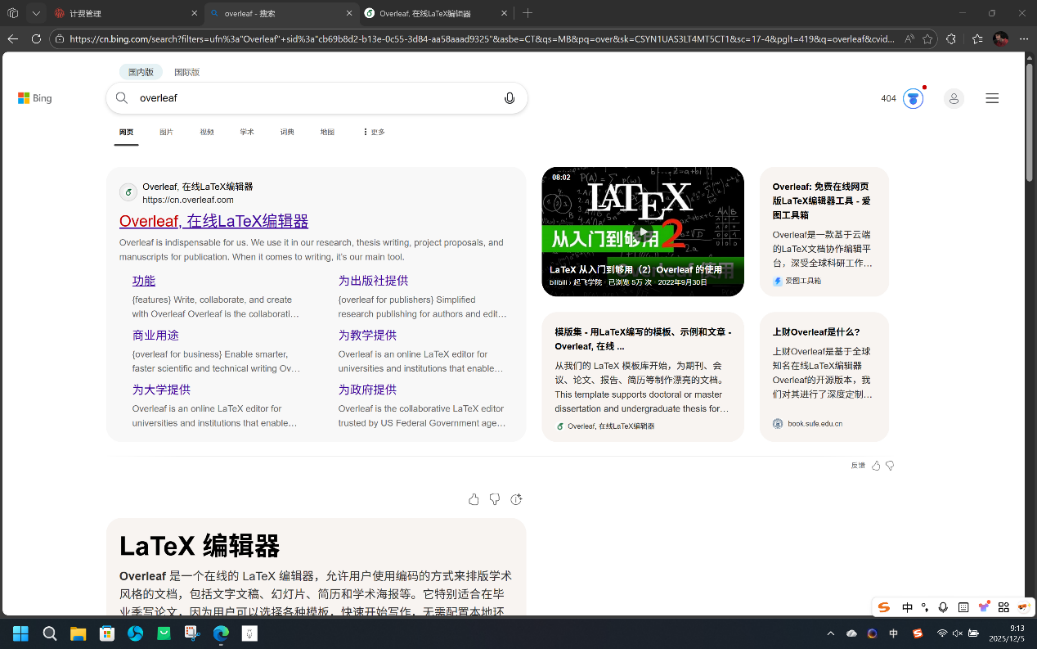1037x649 pixels.
Task: Expand the 更多 search categories menu
Action: click(x=373, y=132)
